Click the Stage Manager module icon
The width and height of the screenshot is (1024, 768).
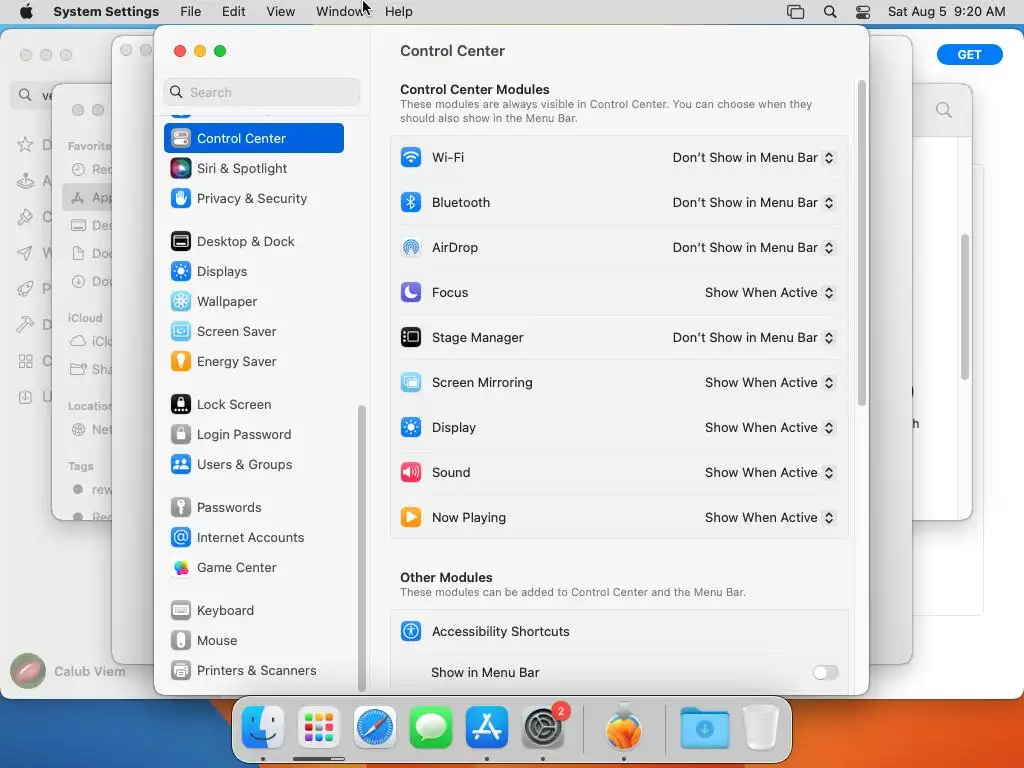click(x=411, y=338)
